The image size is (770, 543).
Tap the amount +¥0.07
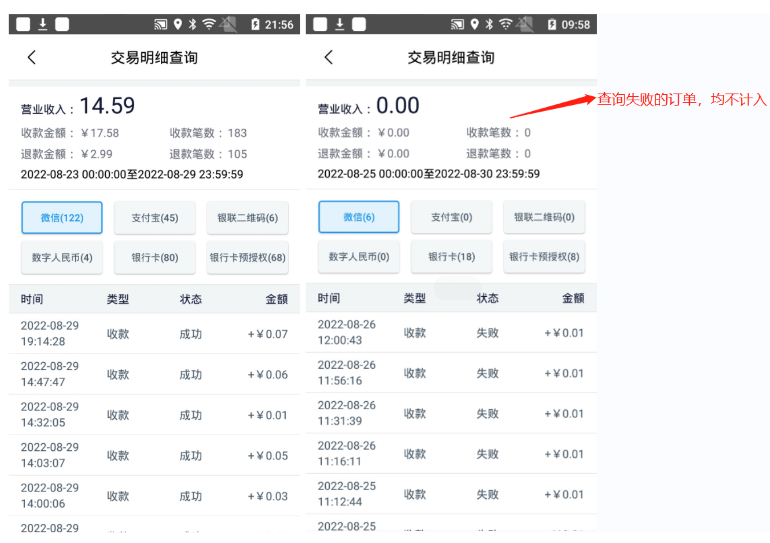pos(268,334)
